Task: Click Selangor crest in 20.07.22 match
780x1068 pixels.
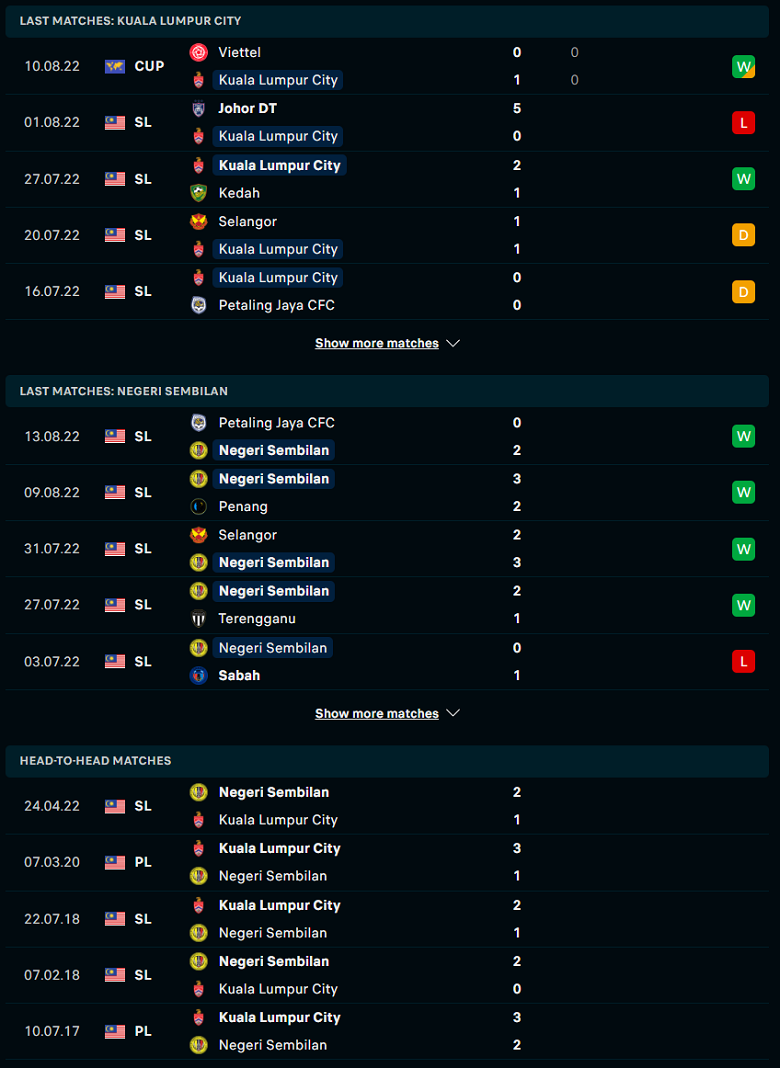Action: (x=199, y=221)
